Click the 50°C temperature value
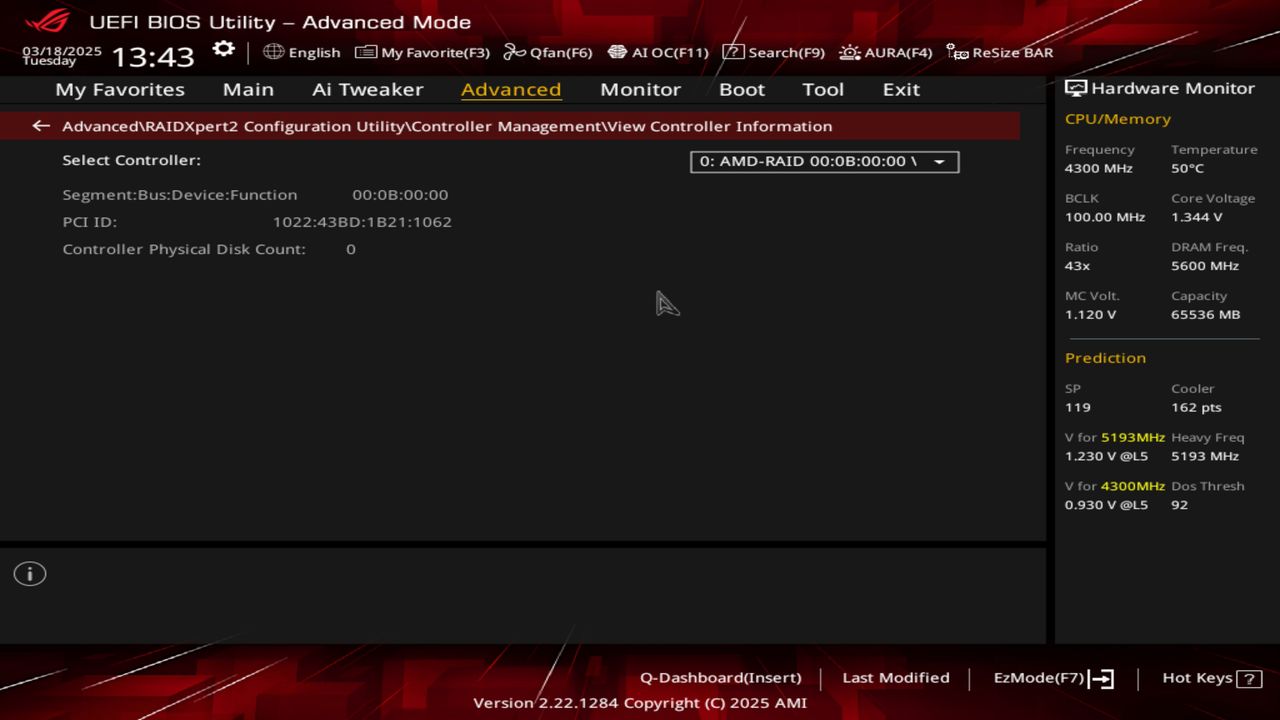The height and width of the screenshot is (720, 1280). tap(1188, 168)
